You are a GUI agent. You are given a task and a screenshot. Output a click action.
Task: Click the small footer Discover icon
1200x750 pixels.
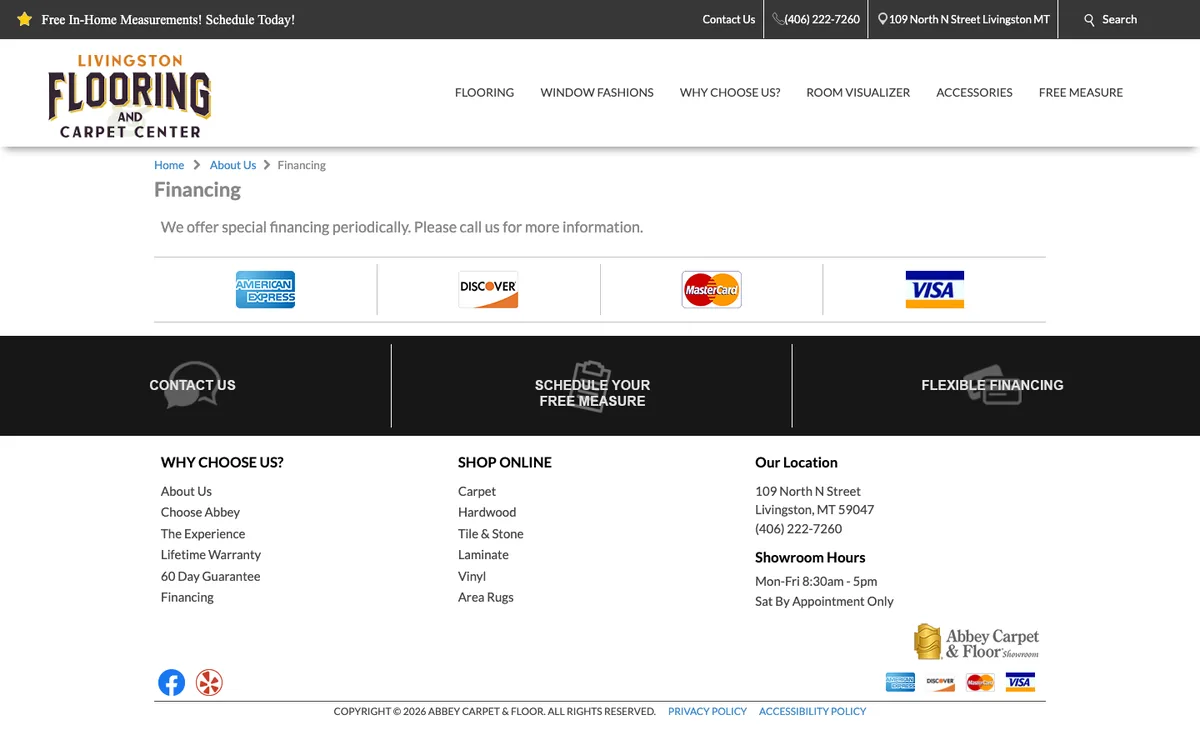coord(940,682)
